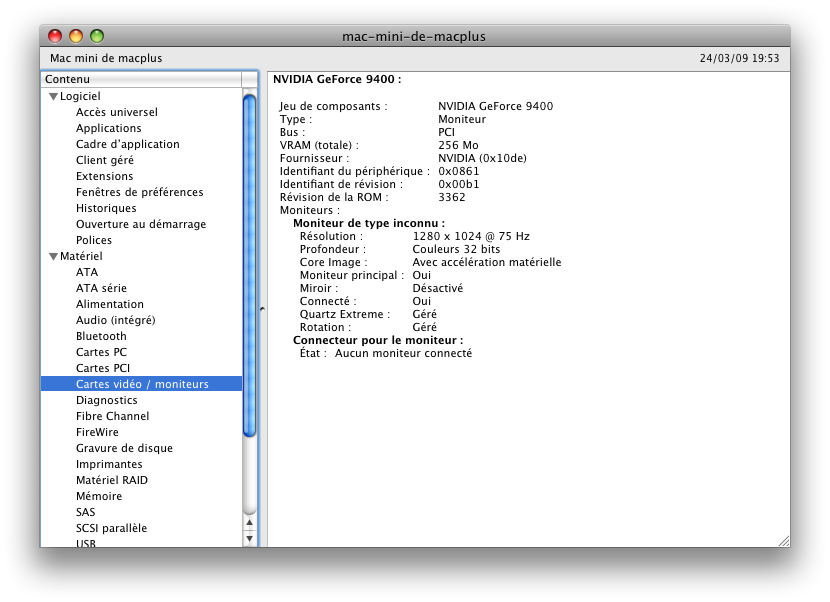This screenshot has width=830, height=602.
Task: Select Cartes vidéo / moniteurs row
Action: pos(141,384)
